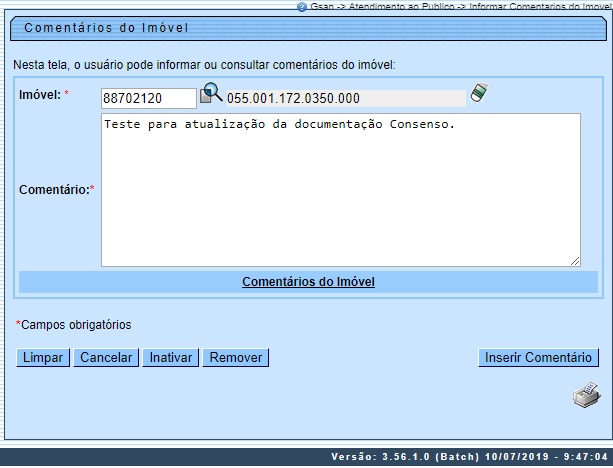Screen dimensions: 613x468
Task: Click the Comentário textarea resize handle
Action: 575,261
